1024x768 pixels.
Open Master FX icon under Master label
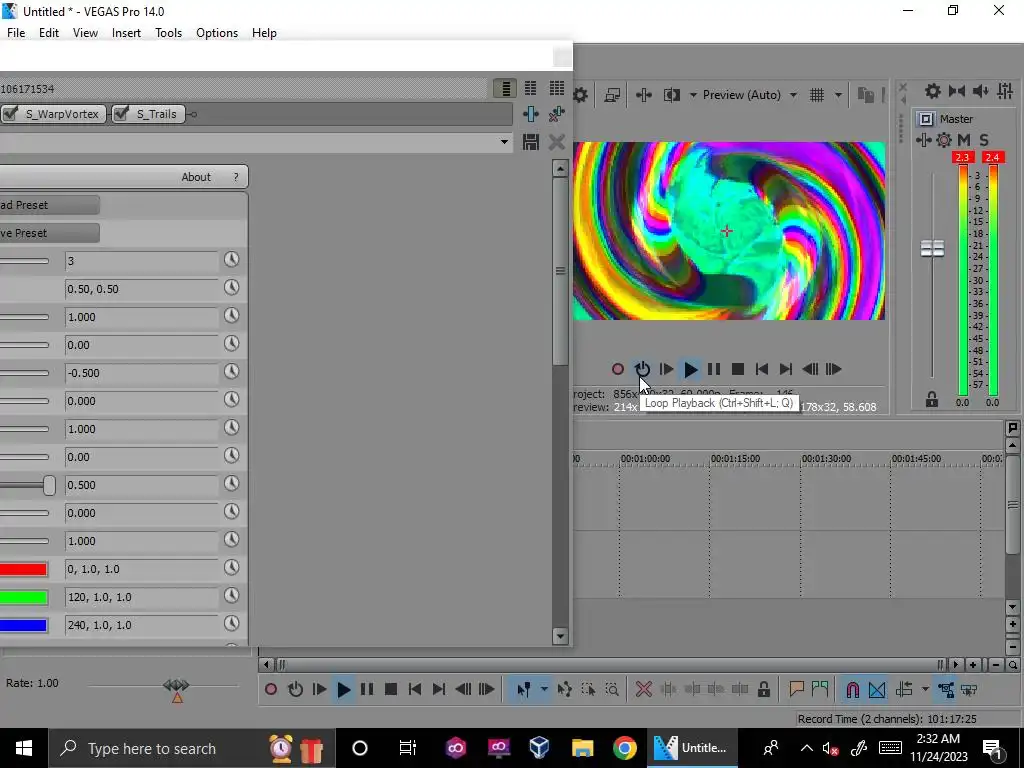[923, 140]
